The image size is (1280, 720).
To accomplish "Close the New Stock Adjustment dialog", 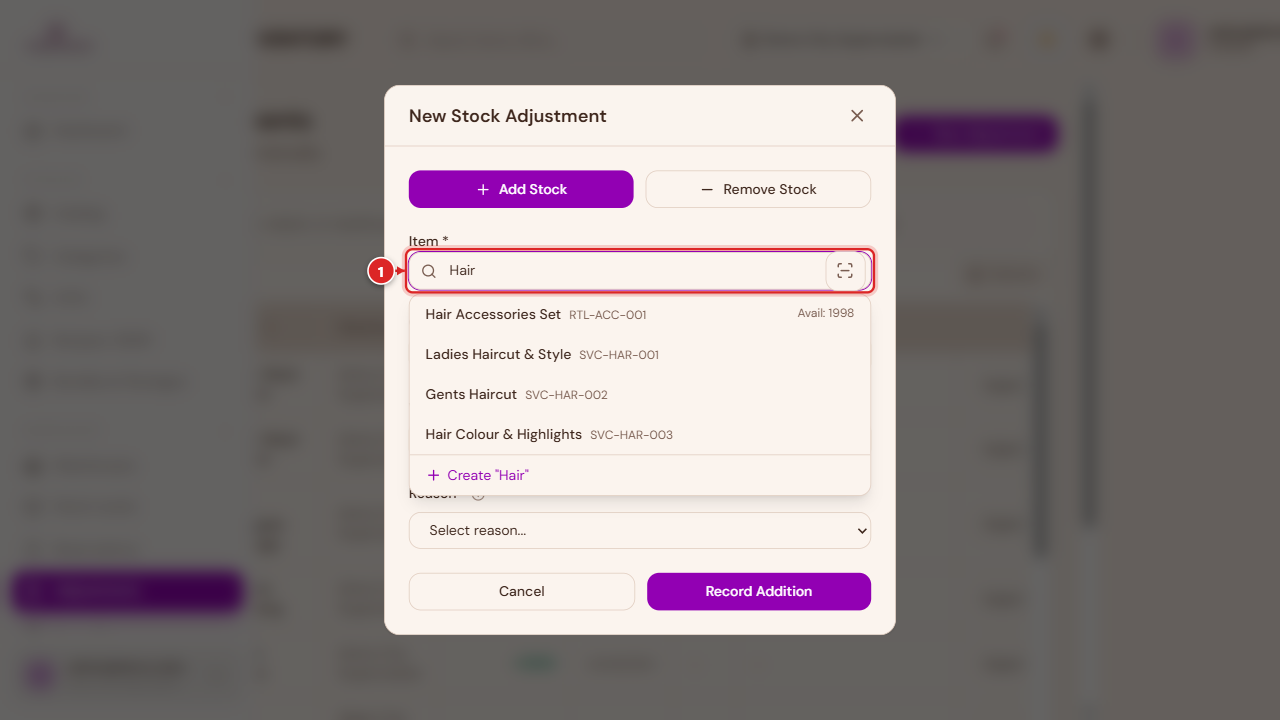I will click(857, 116).
